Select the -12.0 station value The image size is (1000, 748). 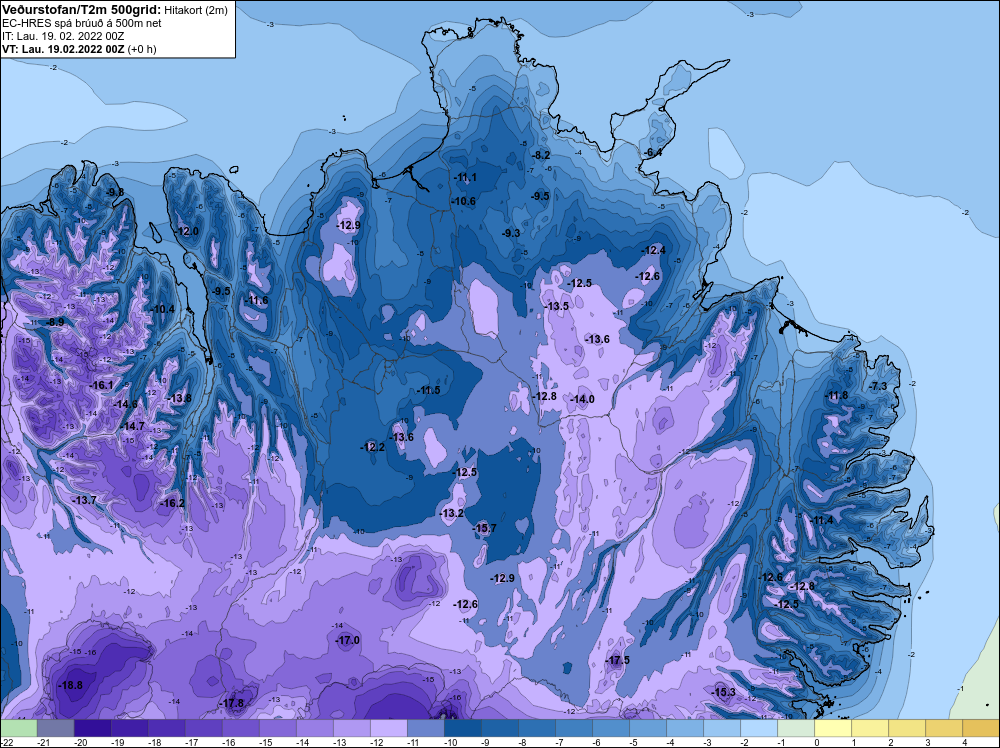(x=187, y=231)
